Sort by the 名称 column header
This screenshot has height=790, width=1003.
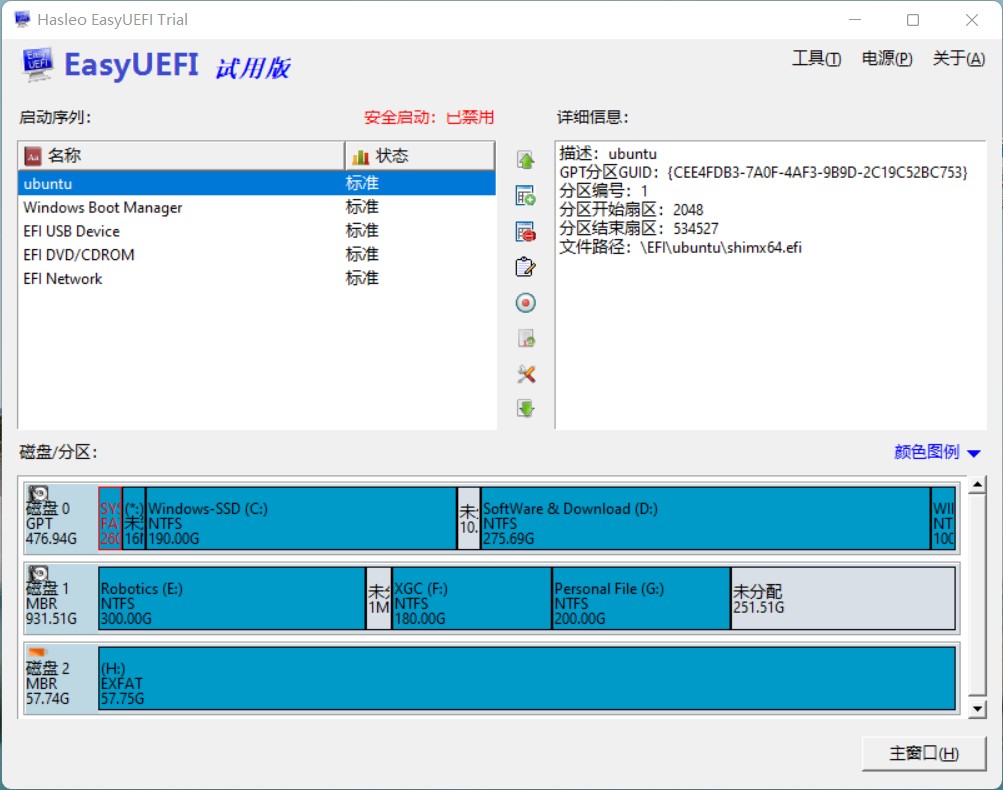[x=181, y=155]
